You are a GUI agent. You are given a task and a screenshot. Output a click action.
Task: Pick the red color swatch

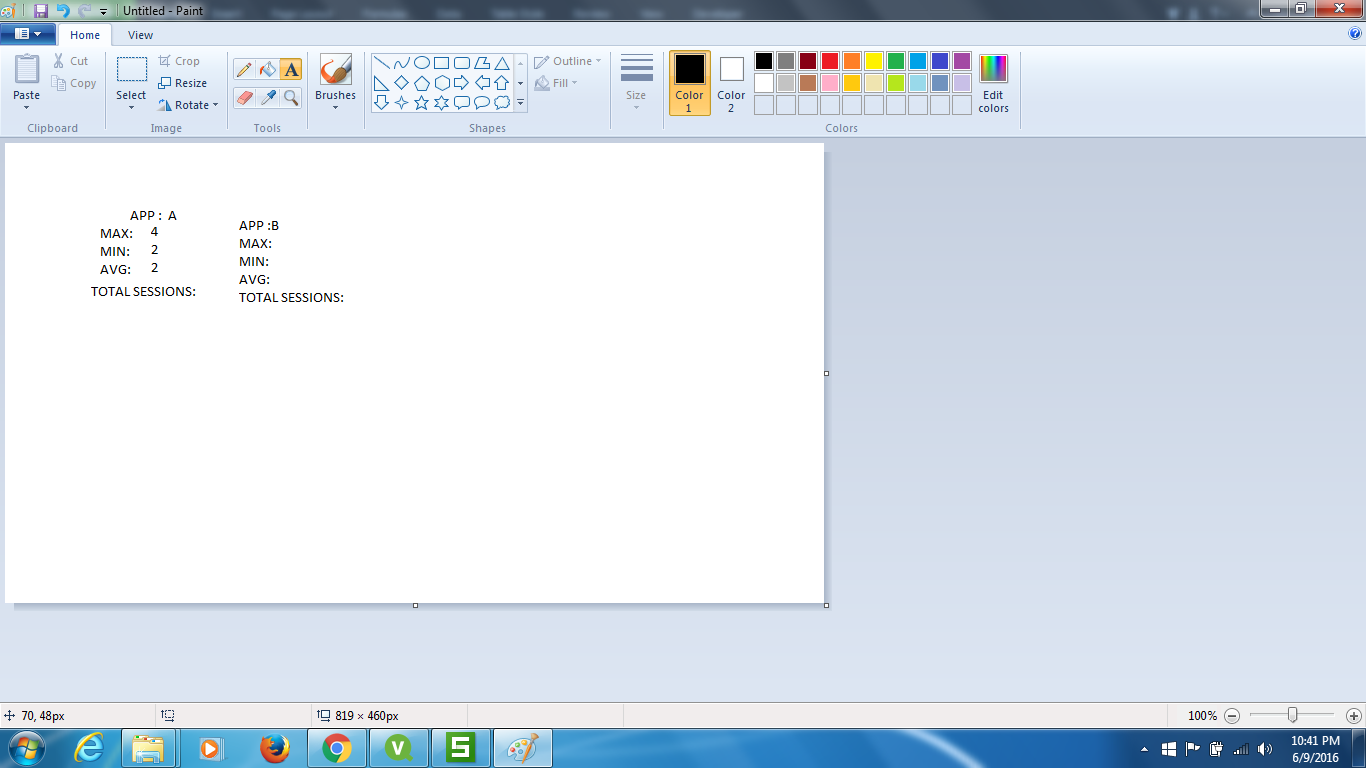coord(830,61)
